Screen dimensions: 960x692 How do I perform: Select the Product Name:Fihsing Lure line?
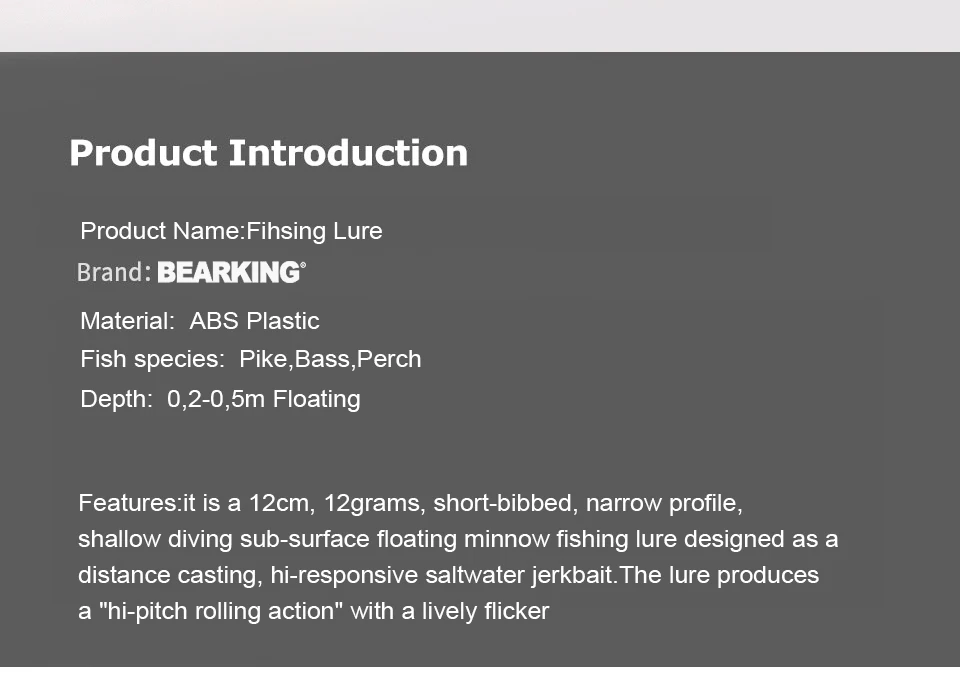coord(231,231)
